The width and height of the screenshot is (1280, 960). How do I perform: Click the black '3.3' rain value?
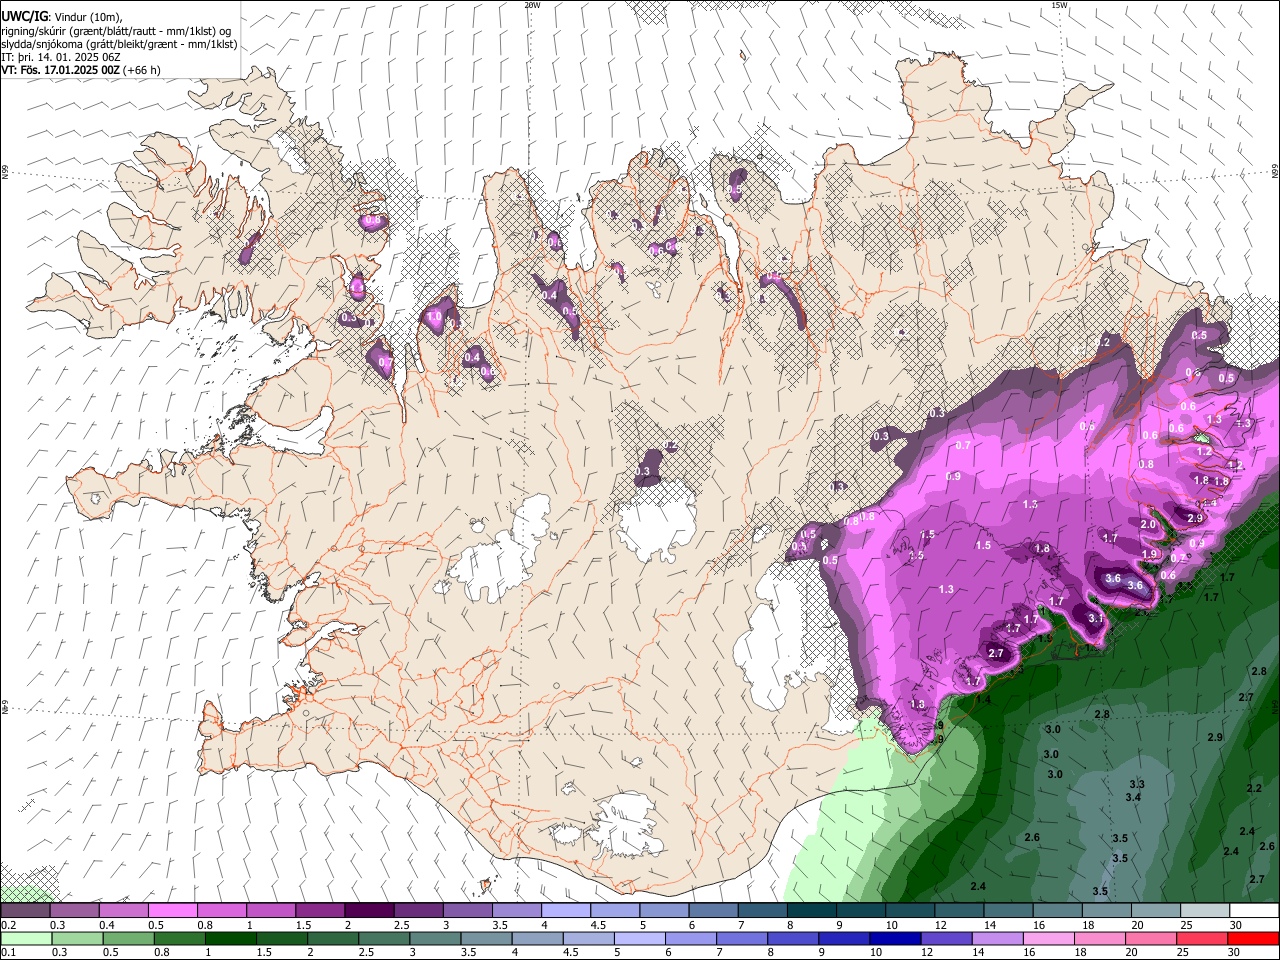[x=1137, y=784]
